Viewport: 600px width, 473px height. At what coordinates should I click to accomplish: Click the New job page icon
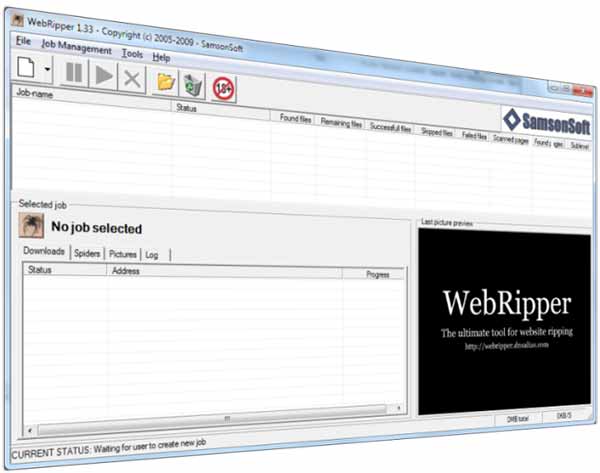tap(26, 67)
